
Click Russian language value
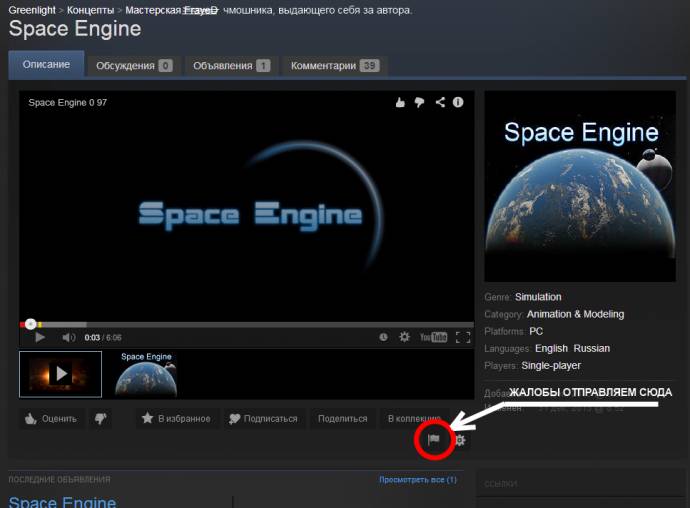coord(592,349)
